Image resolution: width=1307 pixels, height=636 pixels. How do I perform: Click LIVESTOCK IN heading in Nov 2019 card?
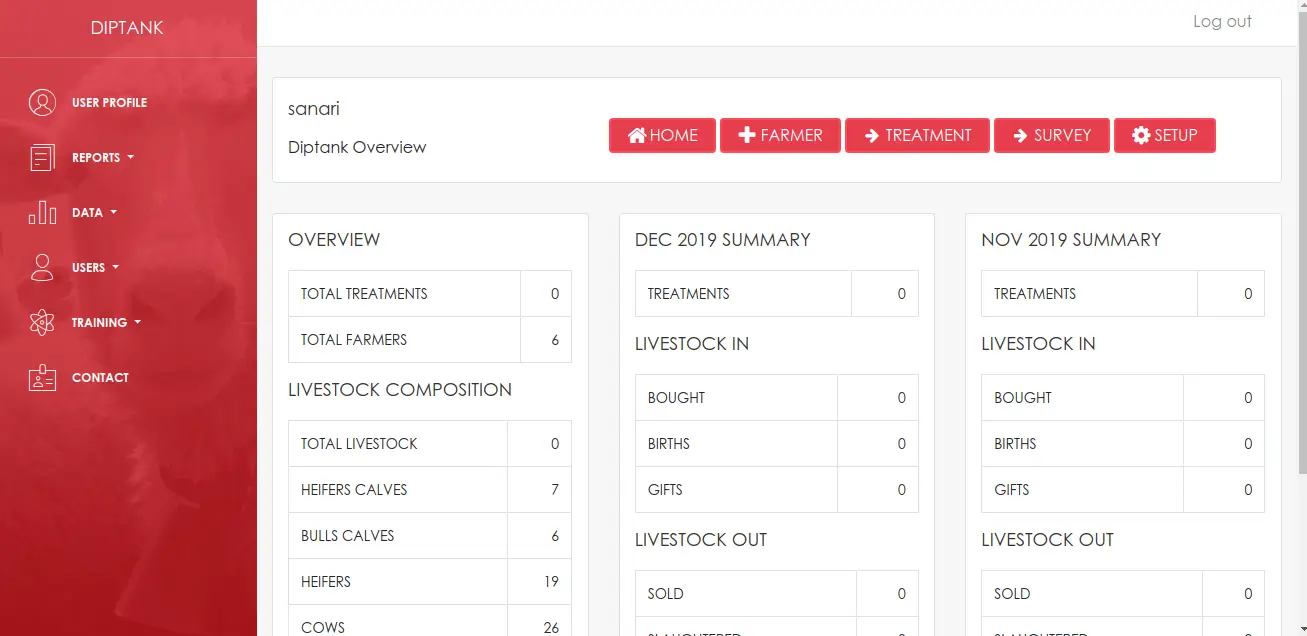click(1038, 344)
